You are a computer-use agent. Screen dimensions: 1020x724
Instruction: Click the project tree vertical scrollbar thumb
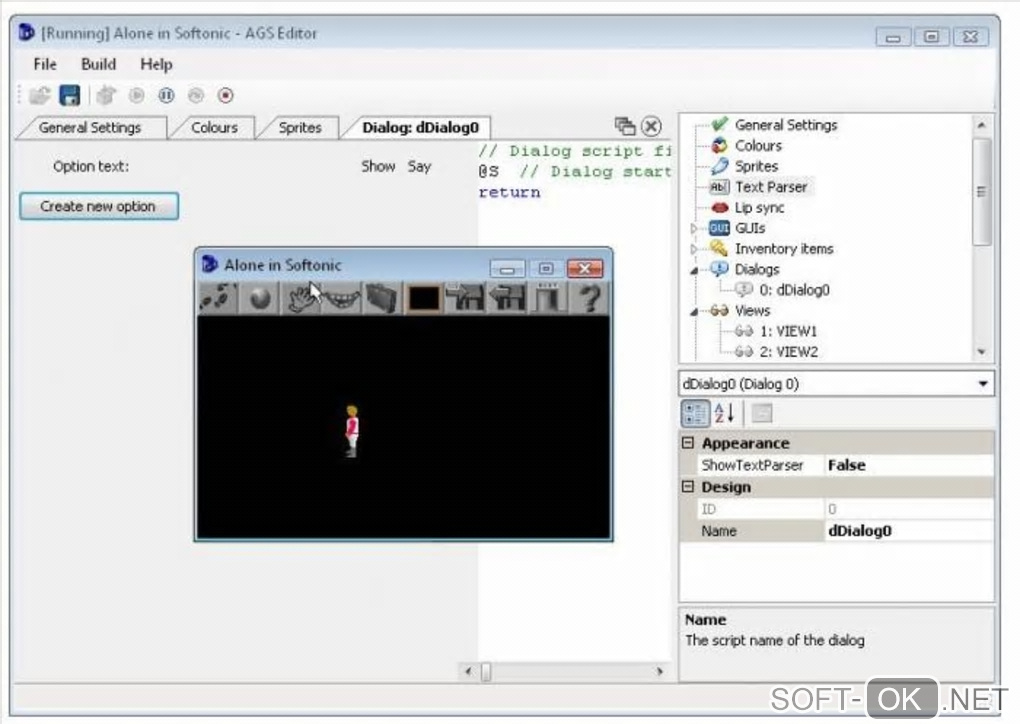point(982,191)
